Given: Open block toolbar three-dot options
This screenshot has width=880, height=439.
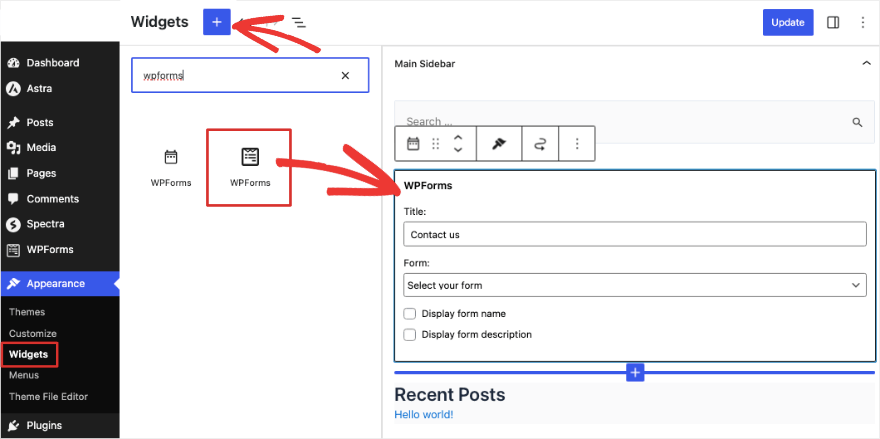Looking at the screenshot, I should point(576,144).
